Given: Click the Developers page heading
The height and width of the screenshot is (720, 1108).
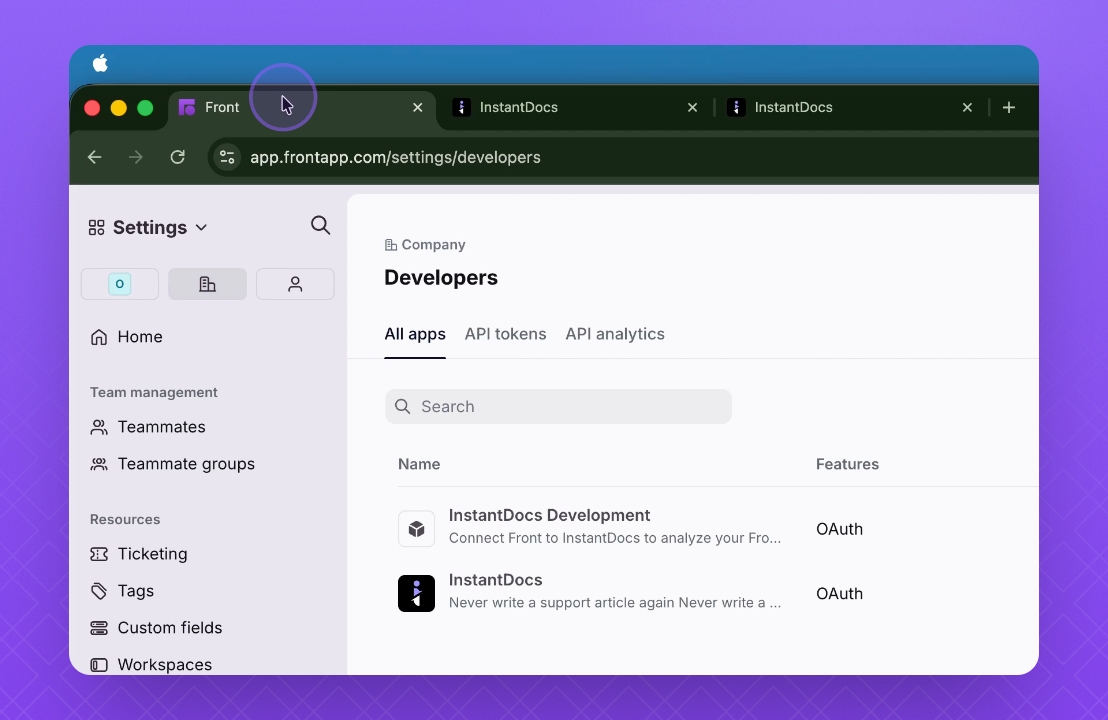Looking at the screenshot, I should coord(441,278).
